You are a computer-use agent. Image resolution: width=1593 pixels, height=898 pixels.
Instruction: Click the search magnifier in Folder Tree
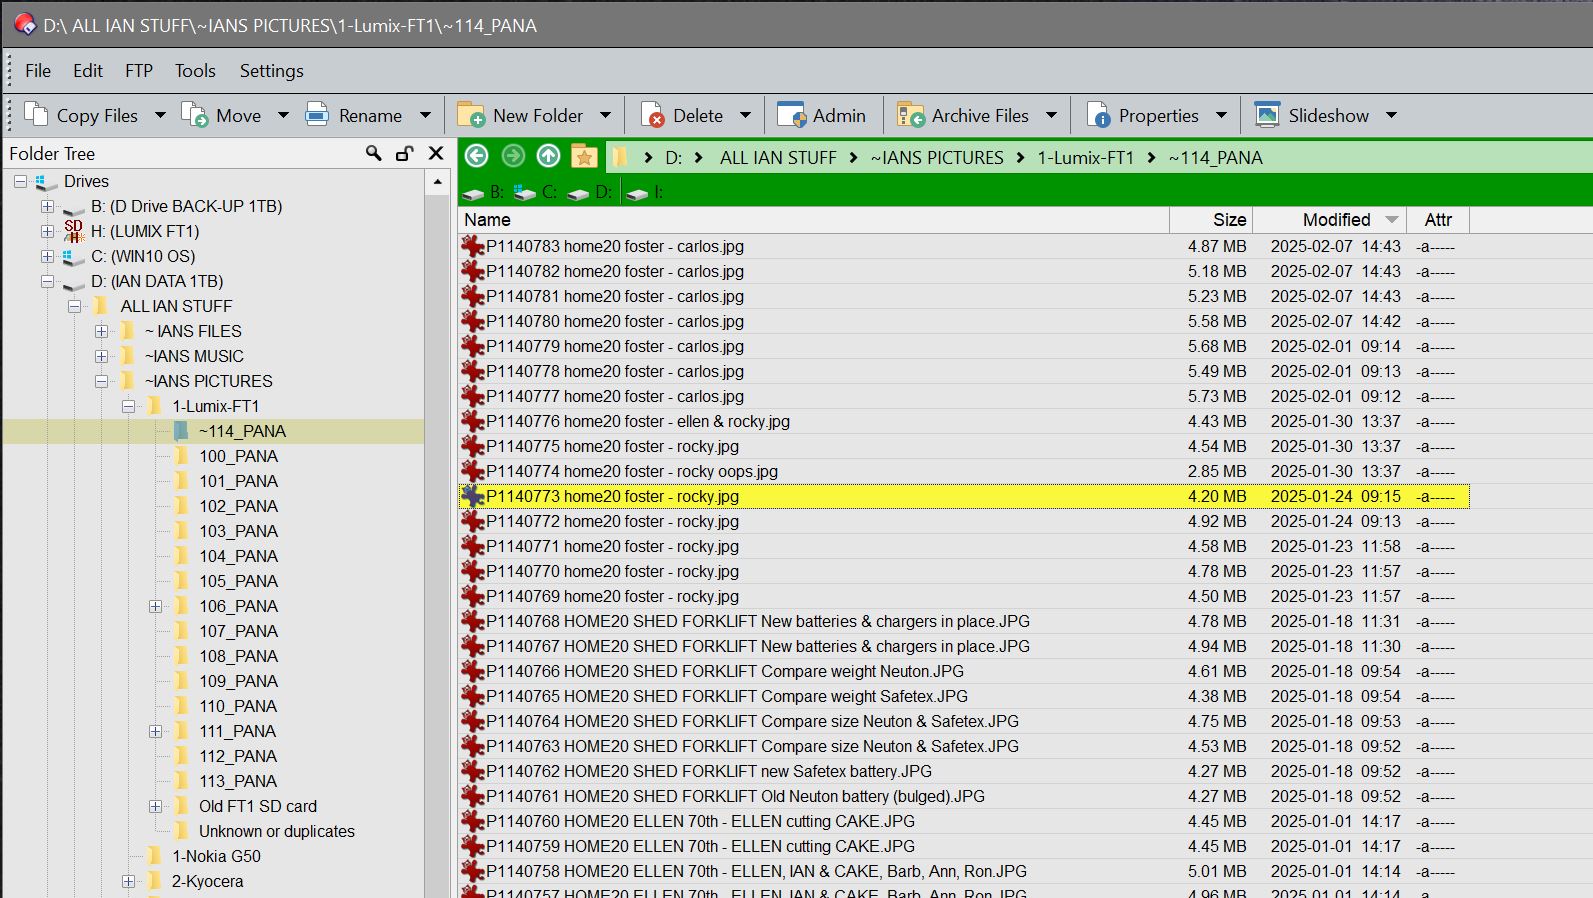pos(373,153)
